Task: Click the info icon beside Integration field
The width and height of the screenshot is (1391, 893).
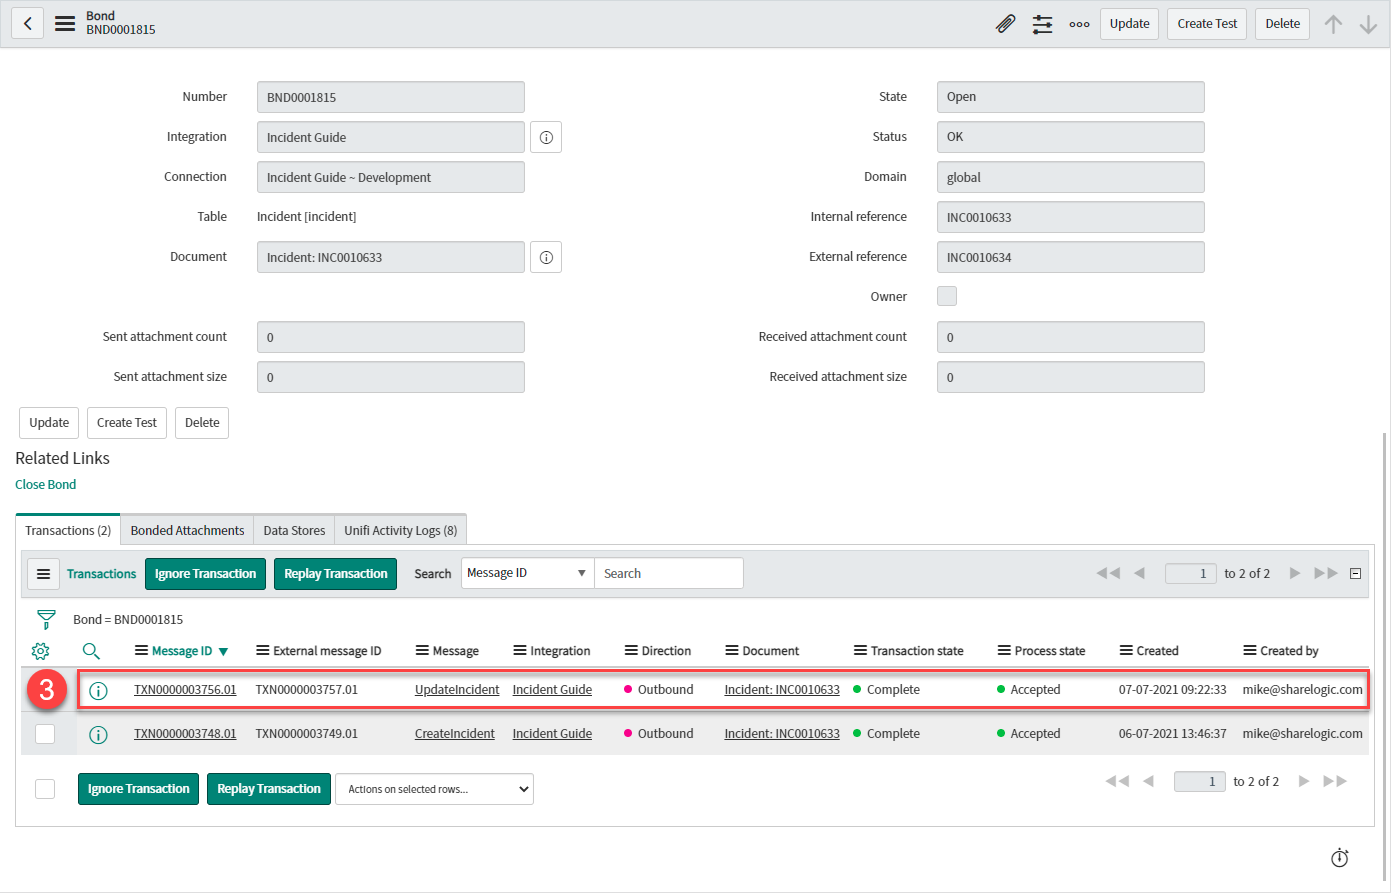Action: 546,138
